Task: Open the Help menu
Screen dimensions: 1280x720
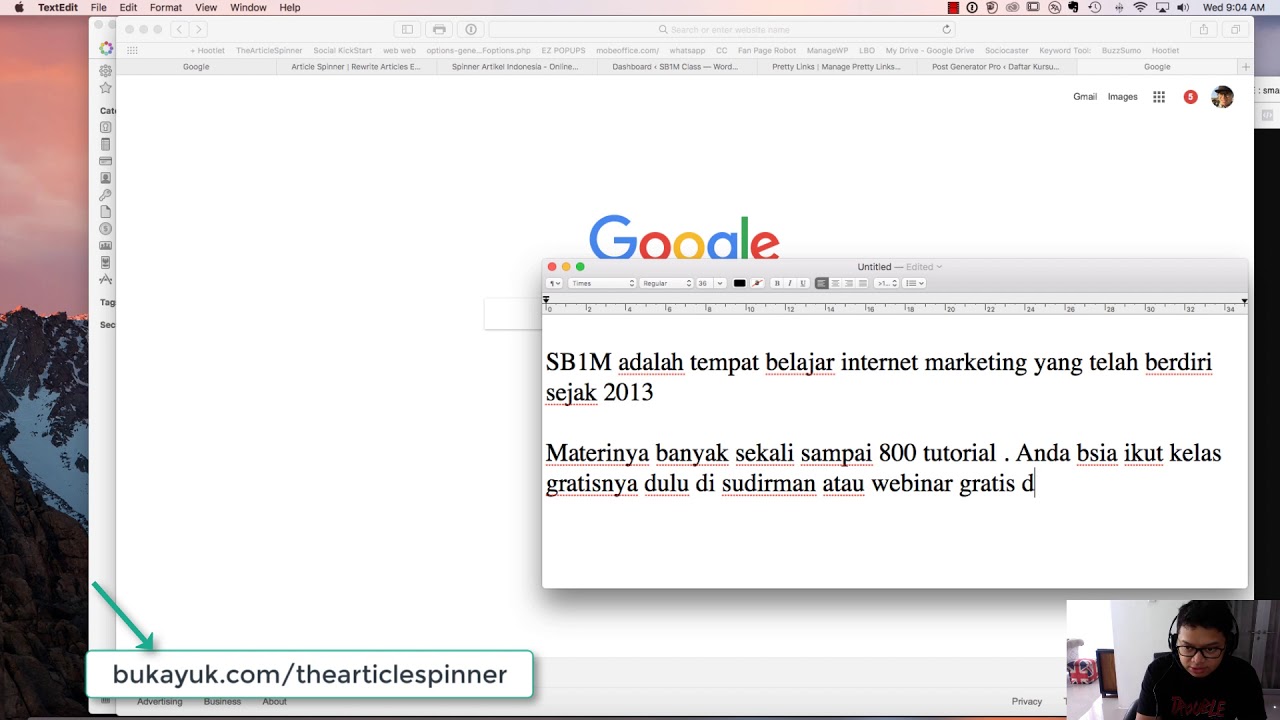Action: (x=290, y=7)
